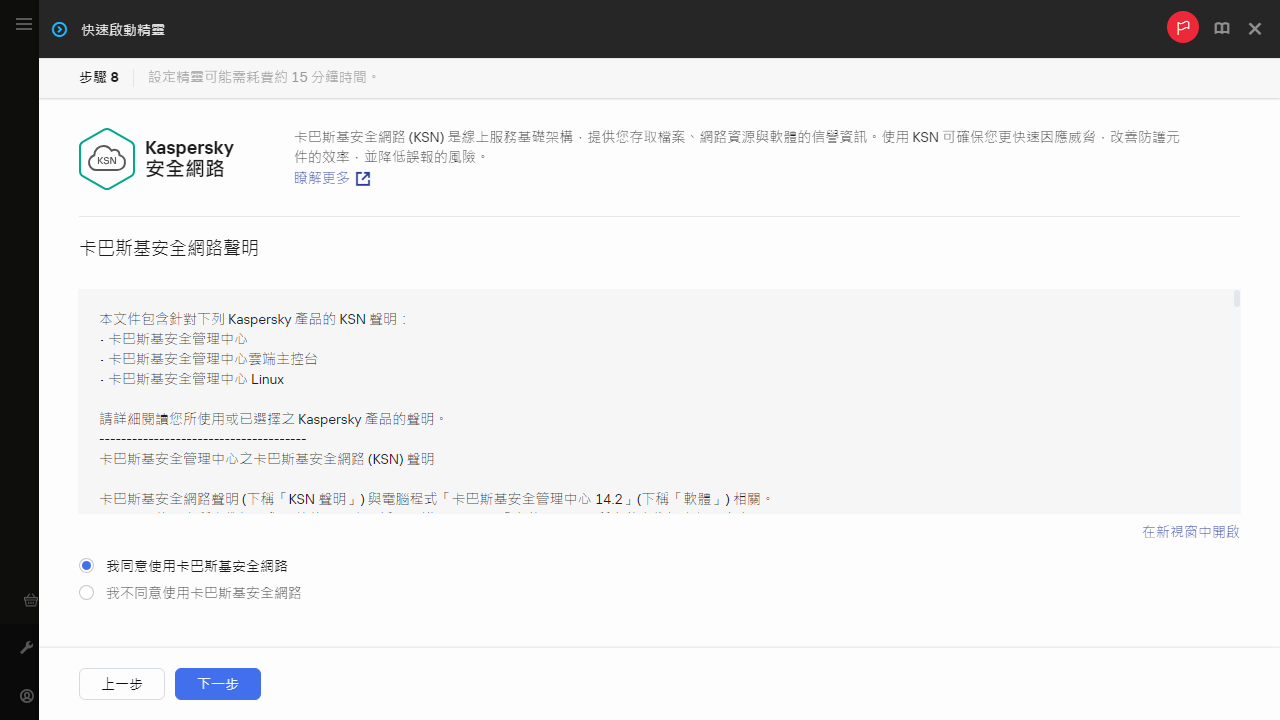Click the 下一步 button

coord(217,684)
